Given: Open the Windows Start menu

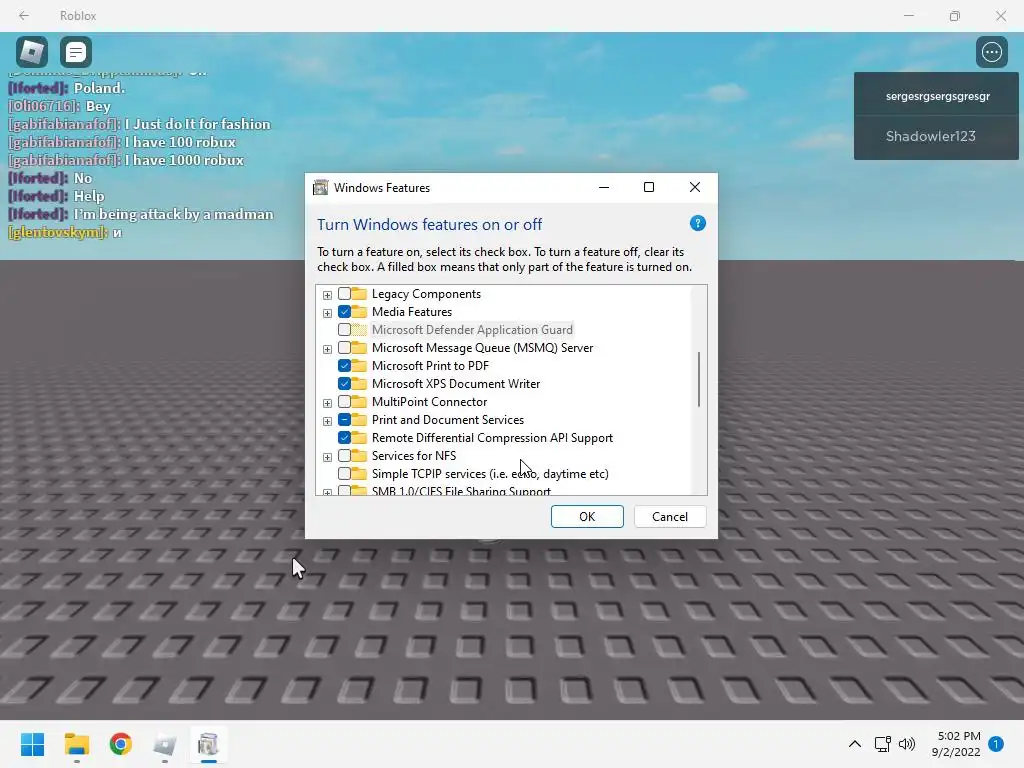Looking at the screenshot, I should [32, 744].
